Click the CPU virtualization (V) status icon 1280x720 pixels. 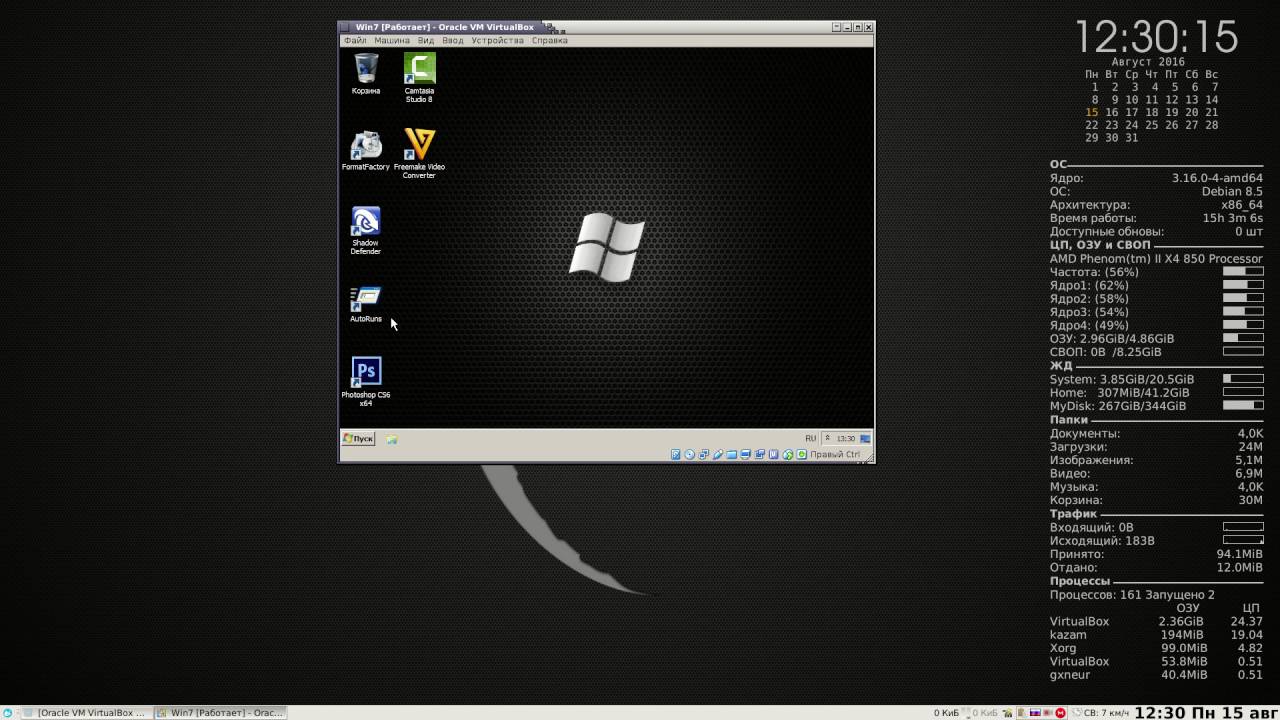pos(773,454)
